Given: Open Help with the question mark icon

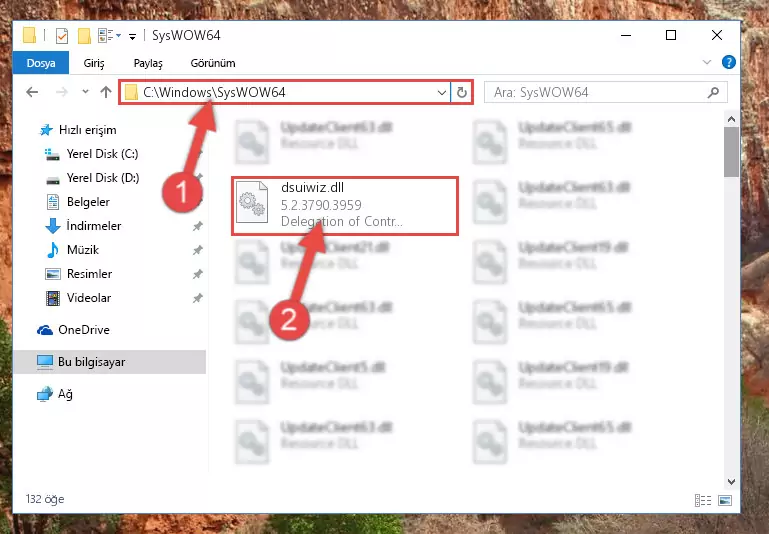Looking at the screenshot, I should [x=728, y=62].
